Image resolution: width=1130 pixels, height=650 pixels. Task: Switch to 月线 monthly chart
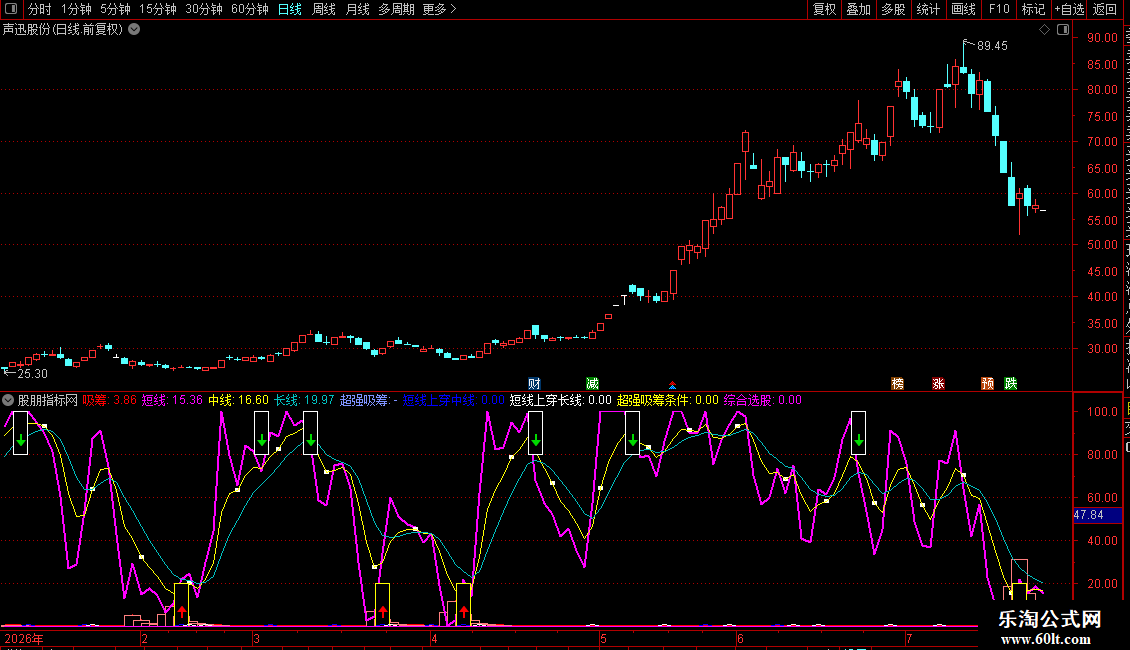(357, 9)
